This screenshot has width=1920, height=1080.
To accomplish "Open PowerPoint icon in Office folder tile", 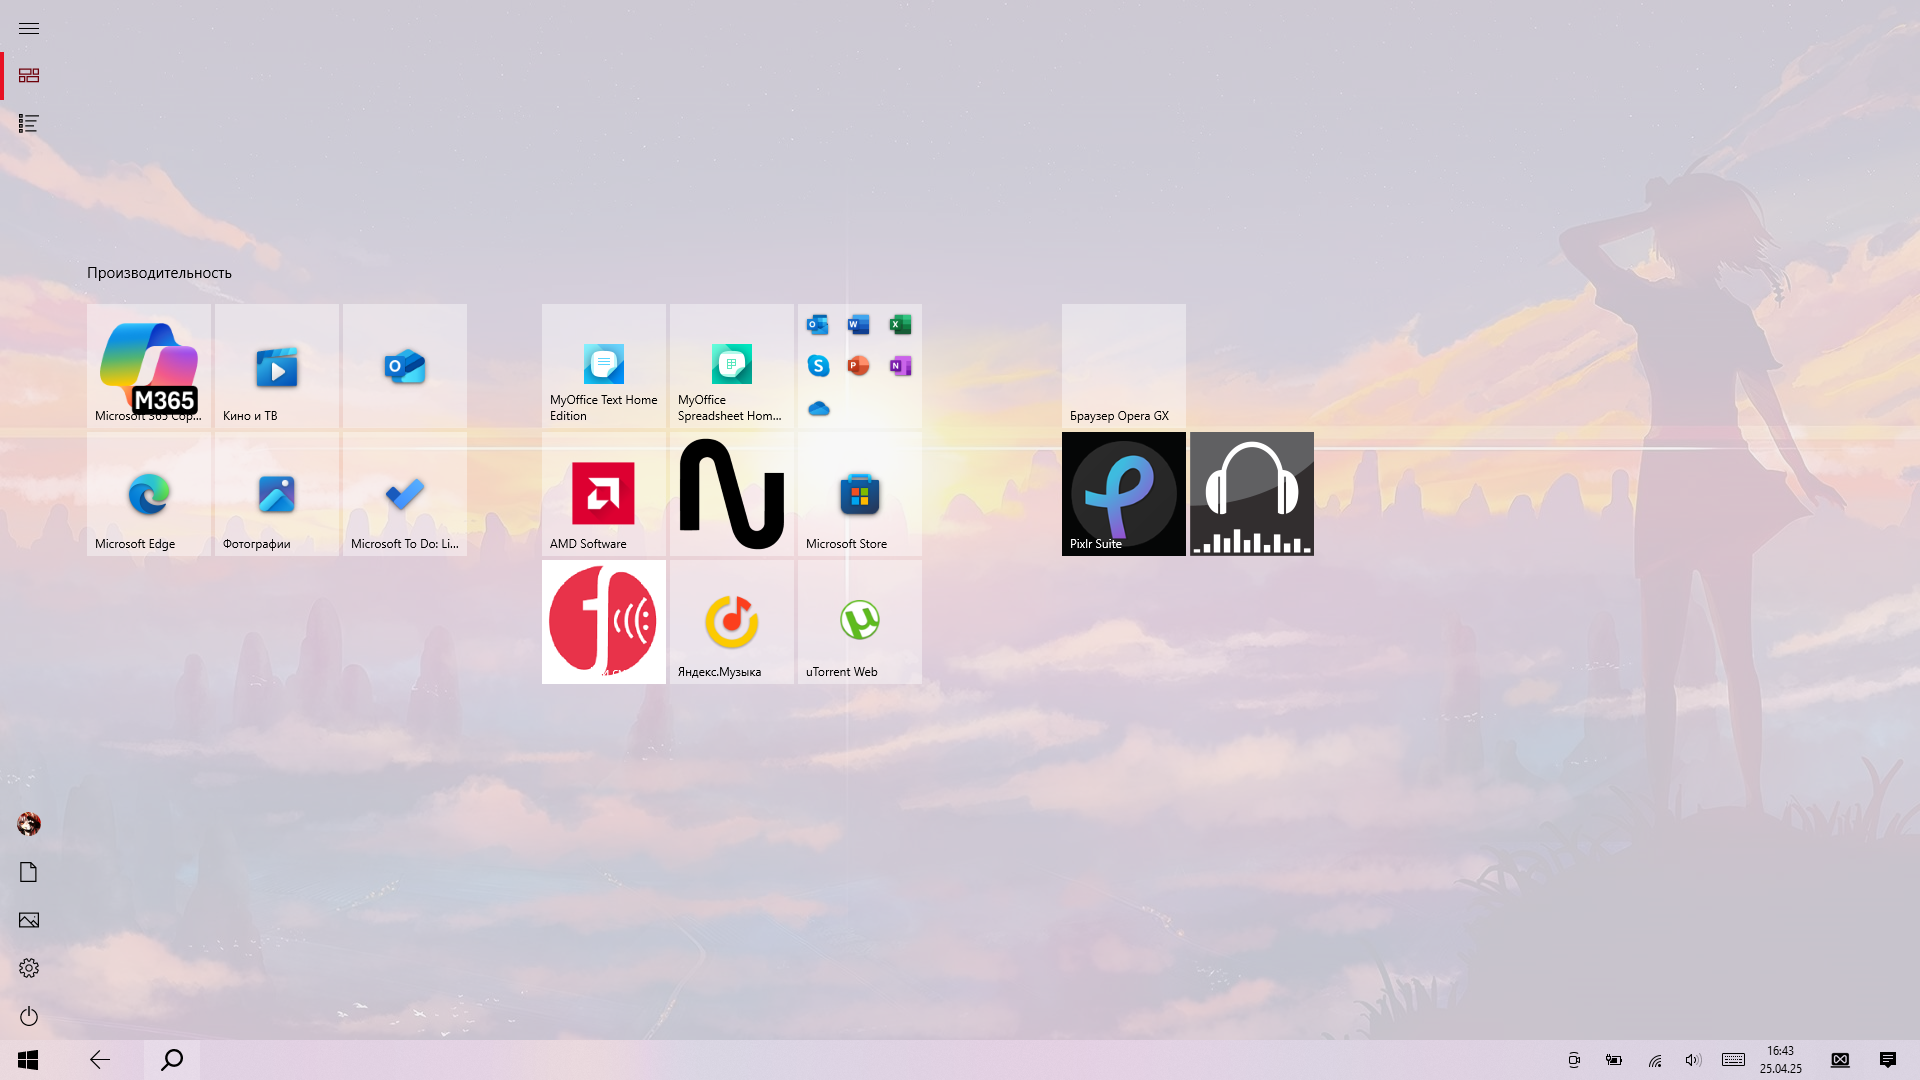I will click(x=859, y=366).
